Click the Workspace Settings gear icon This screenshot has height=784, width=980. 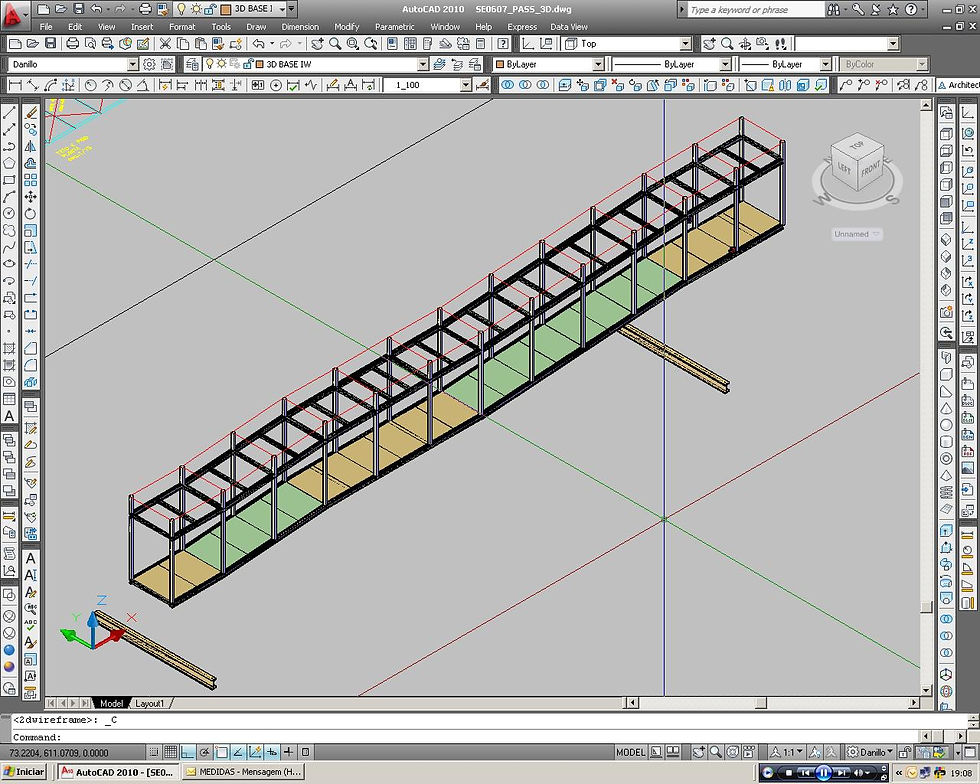tap(149, 64)
